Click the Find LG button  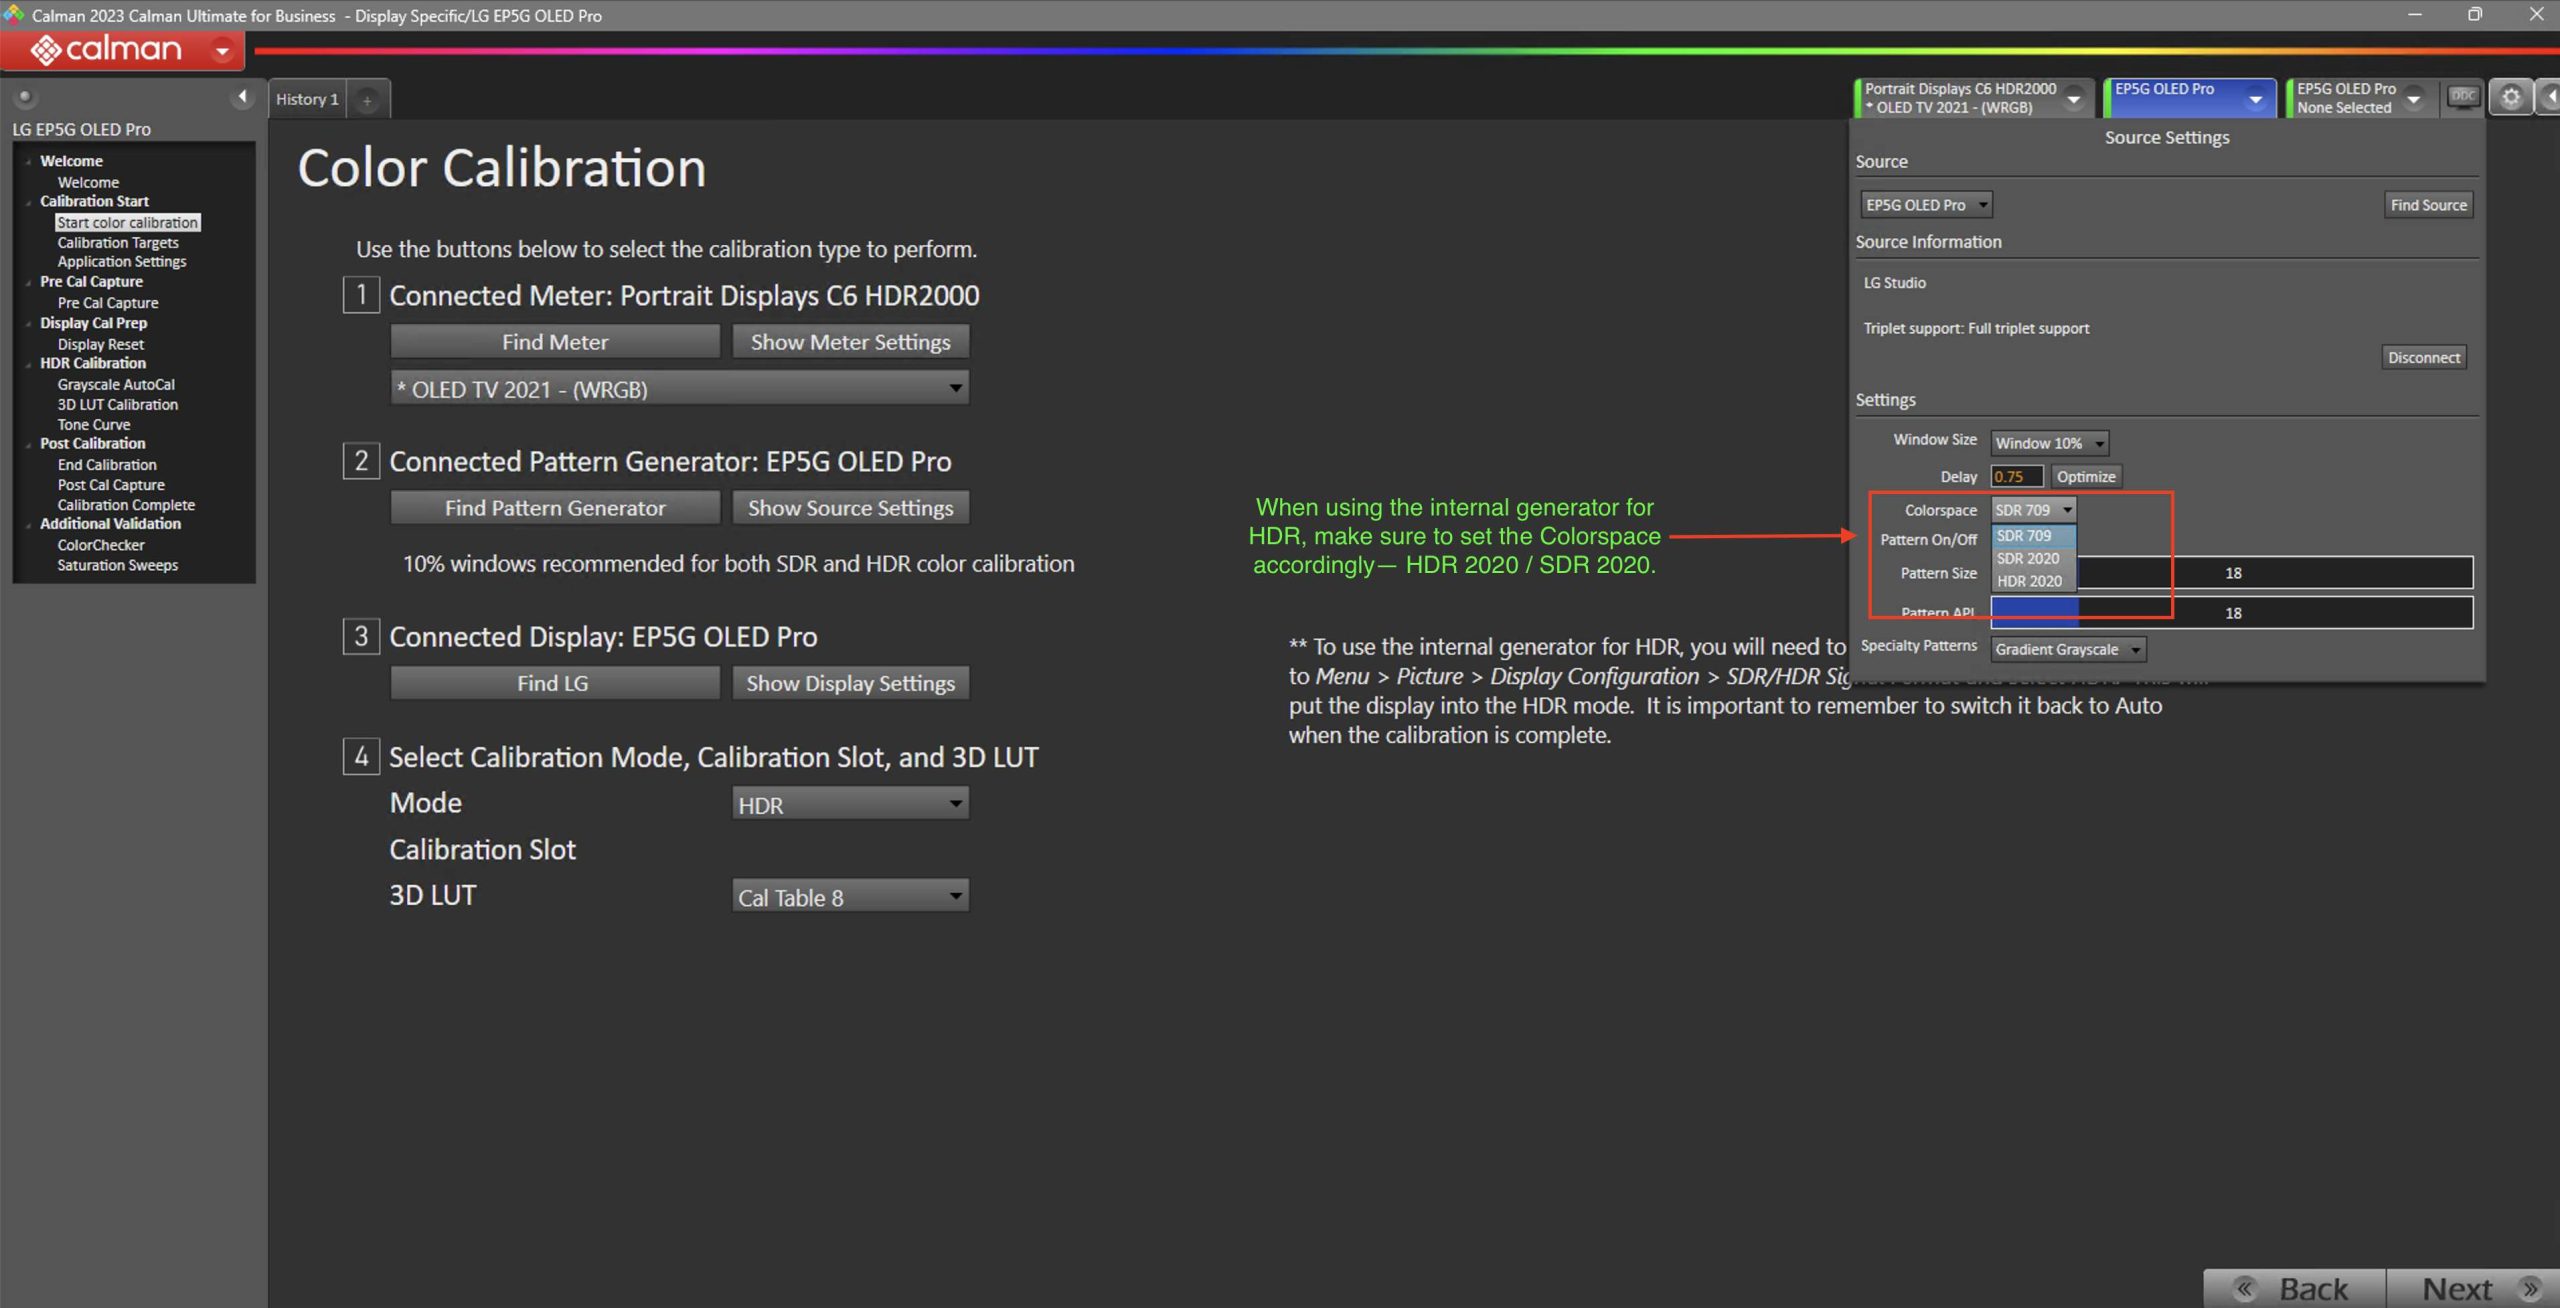point(555,683)
